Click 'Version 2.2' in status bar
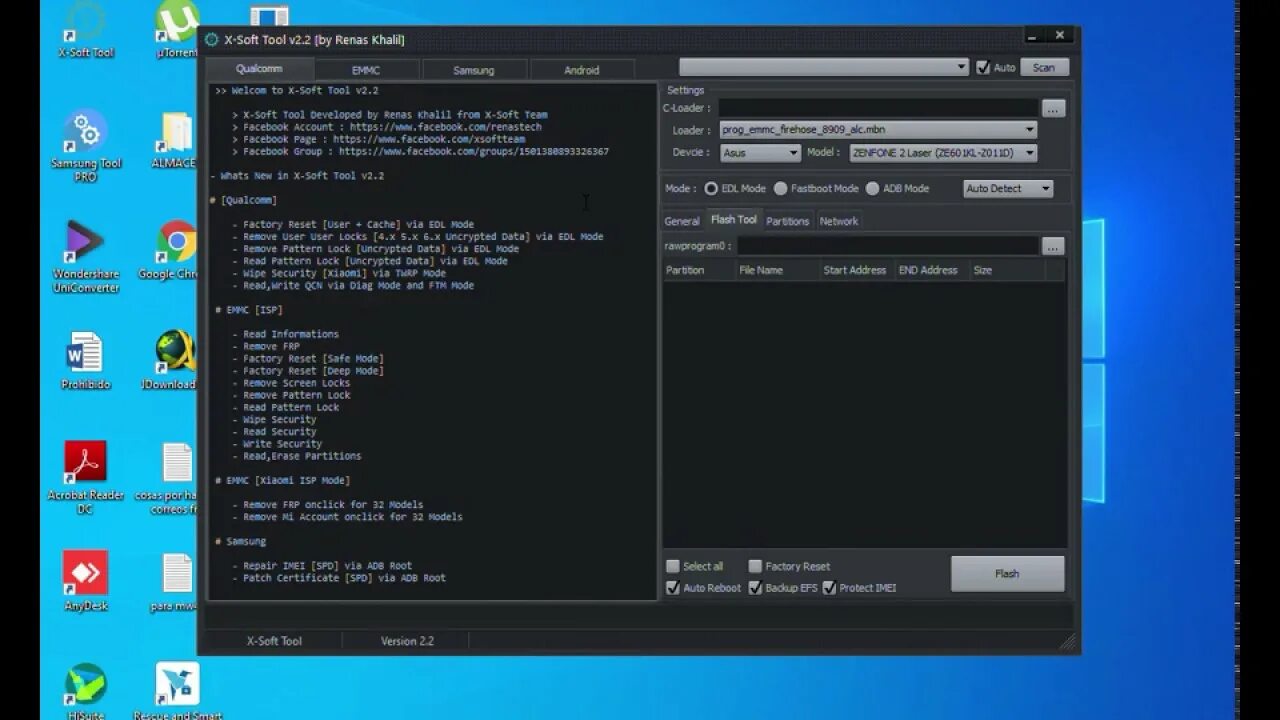Viewport: 1280px width, 720px height. [x=407, y=641]
